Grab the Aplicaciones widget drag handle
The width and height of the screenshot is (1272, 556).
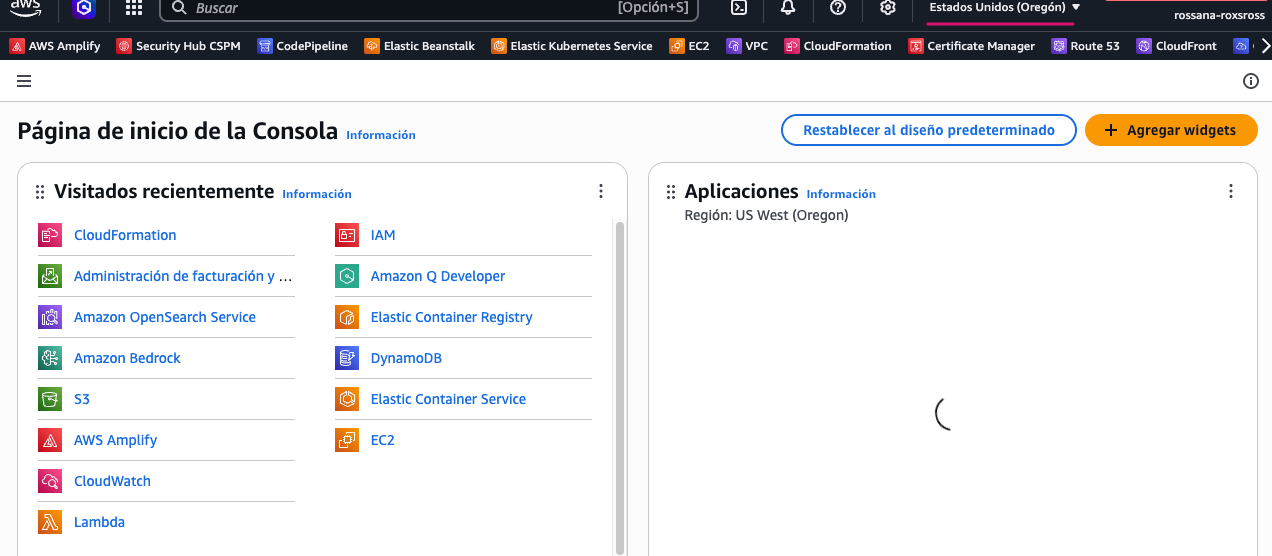670,192
